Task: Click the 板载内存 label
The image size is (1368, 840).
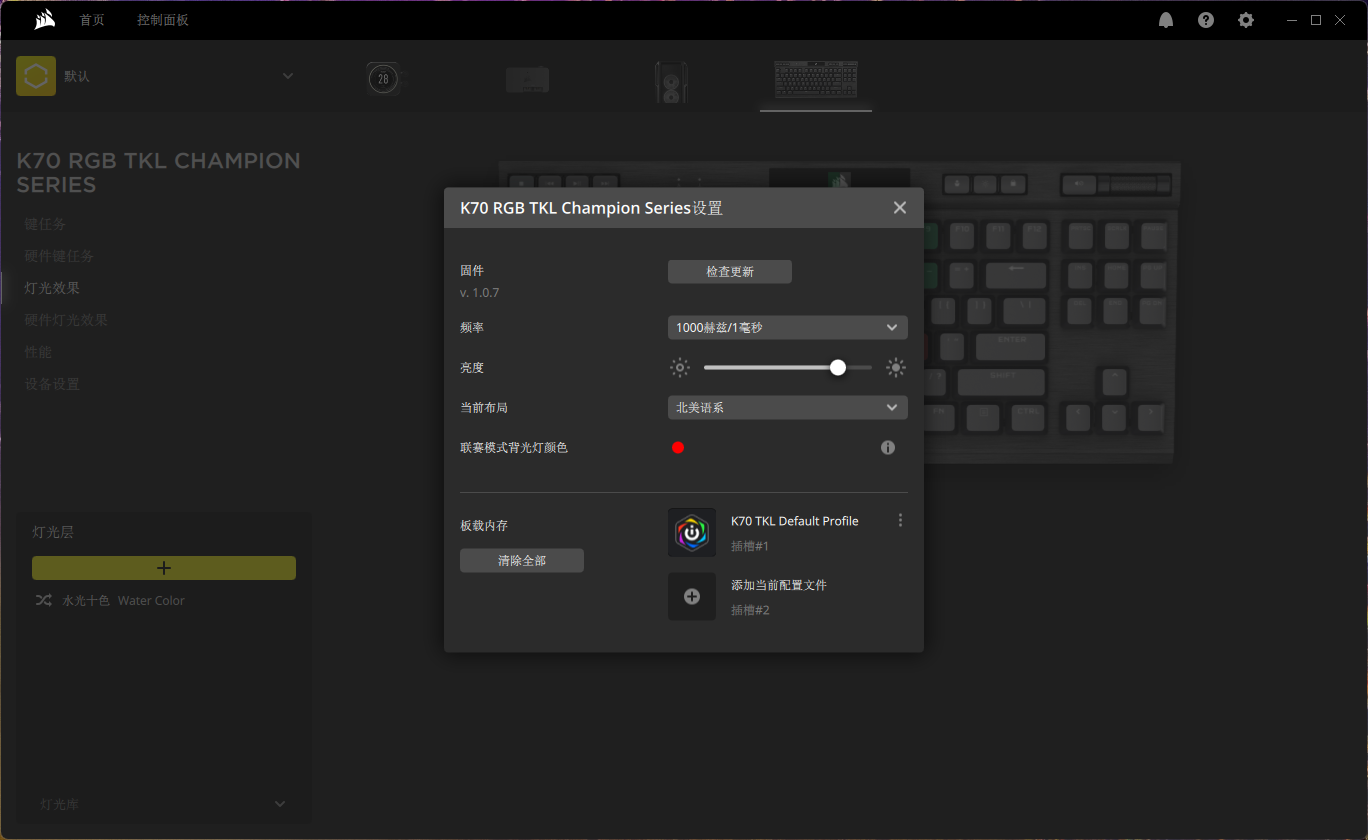Action: (x=484, y=526)
